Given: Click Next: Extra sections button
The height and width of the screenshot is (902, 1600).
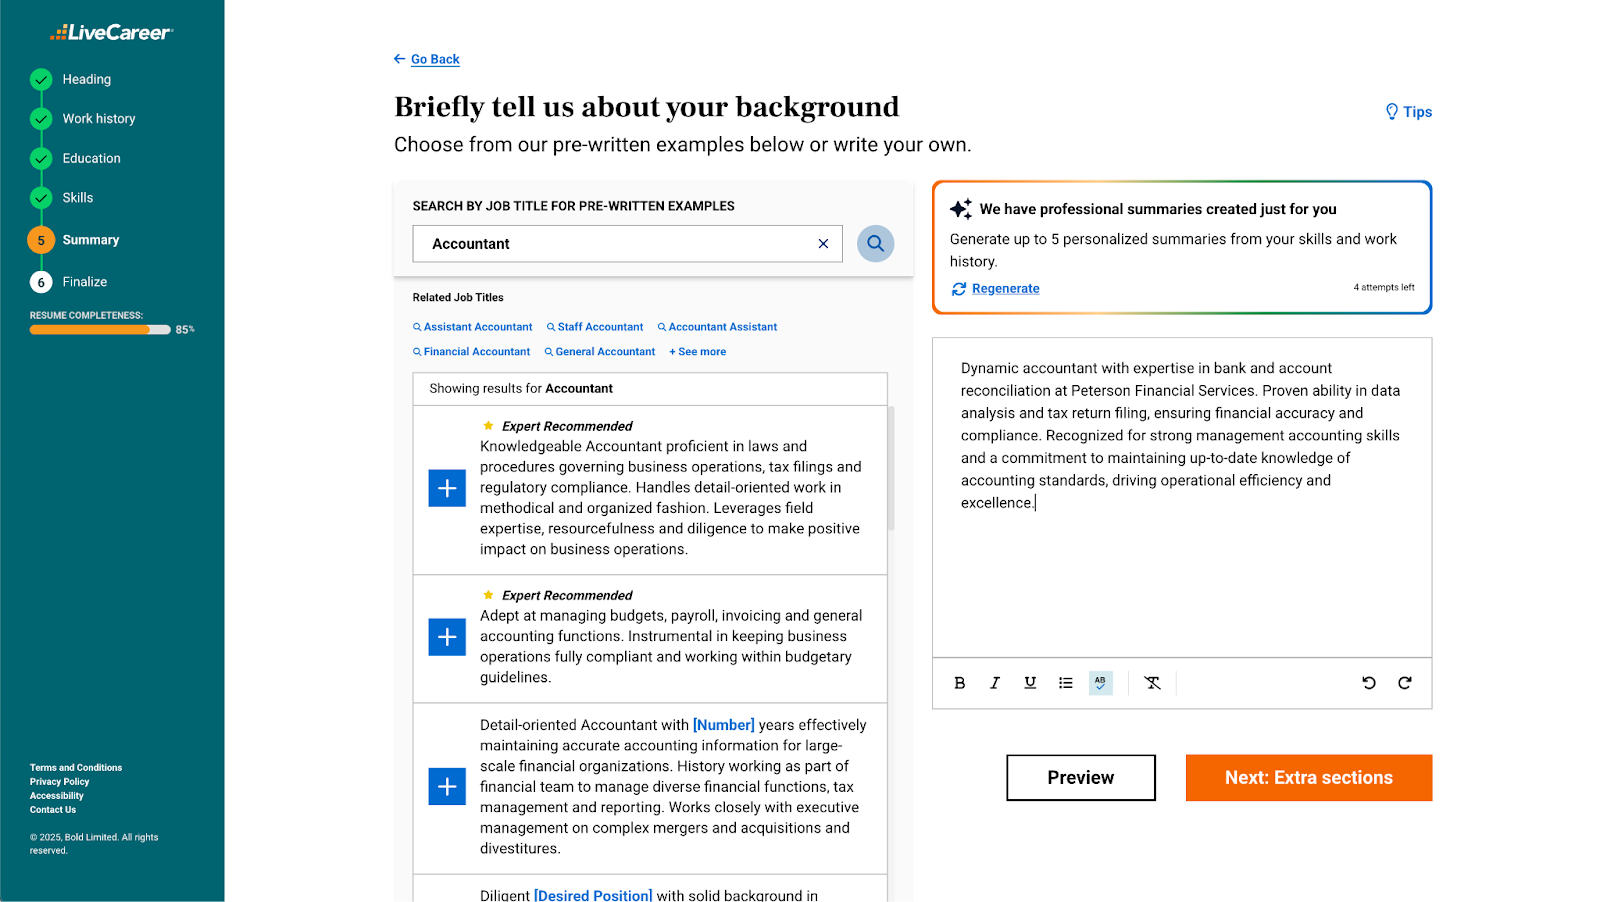Looking at the screenshot, I should (1308, 778).
